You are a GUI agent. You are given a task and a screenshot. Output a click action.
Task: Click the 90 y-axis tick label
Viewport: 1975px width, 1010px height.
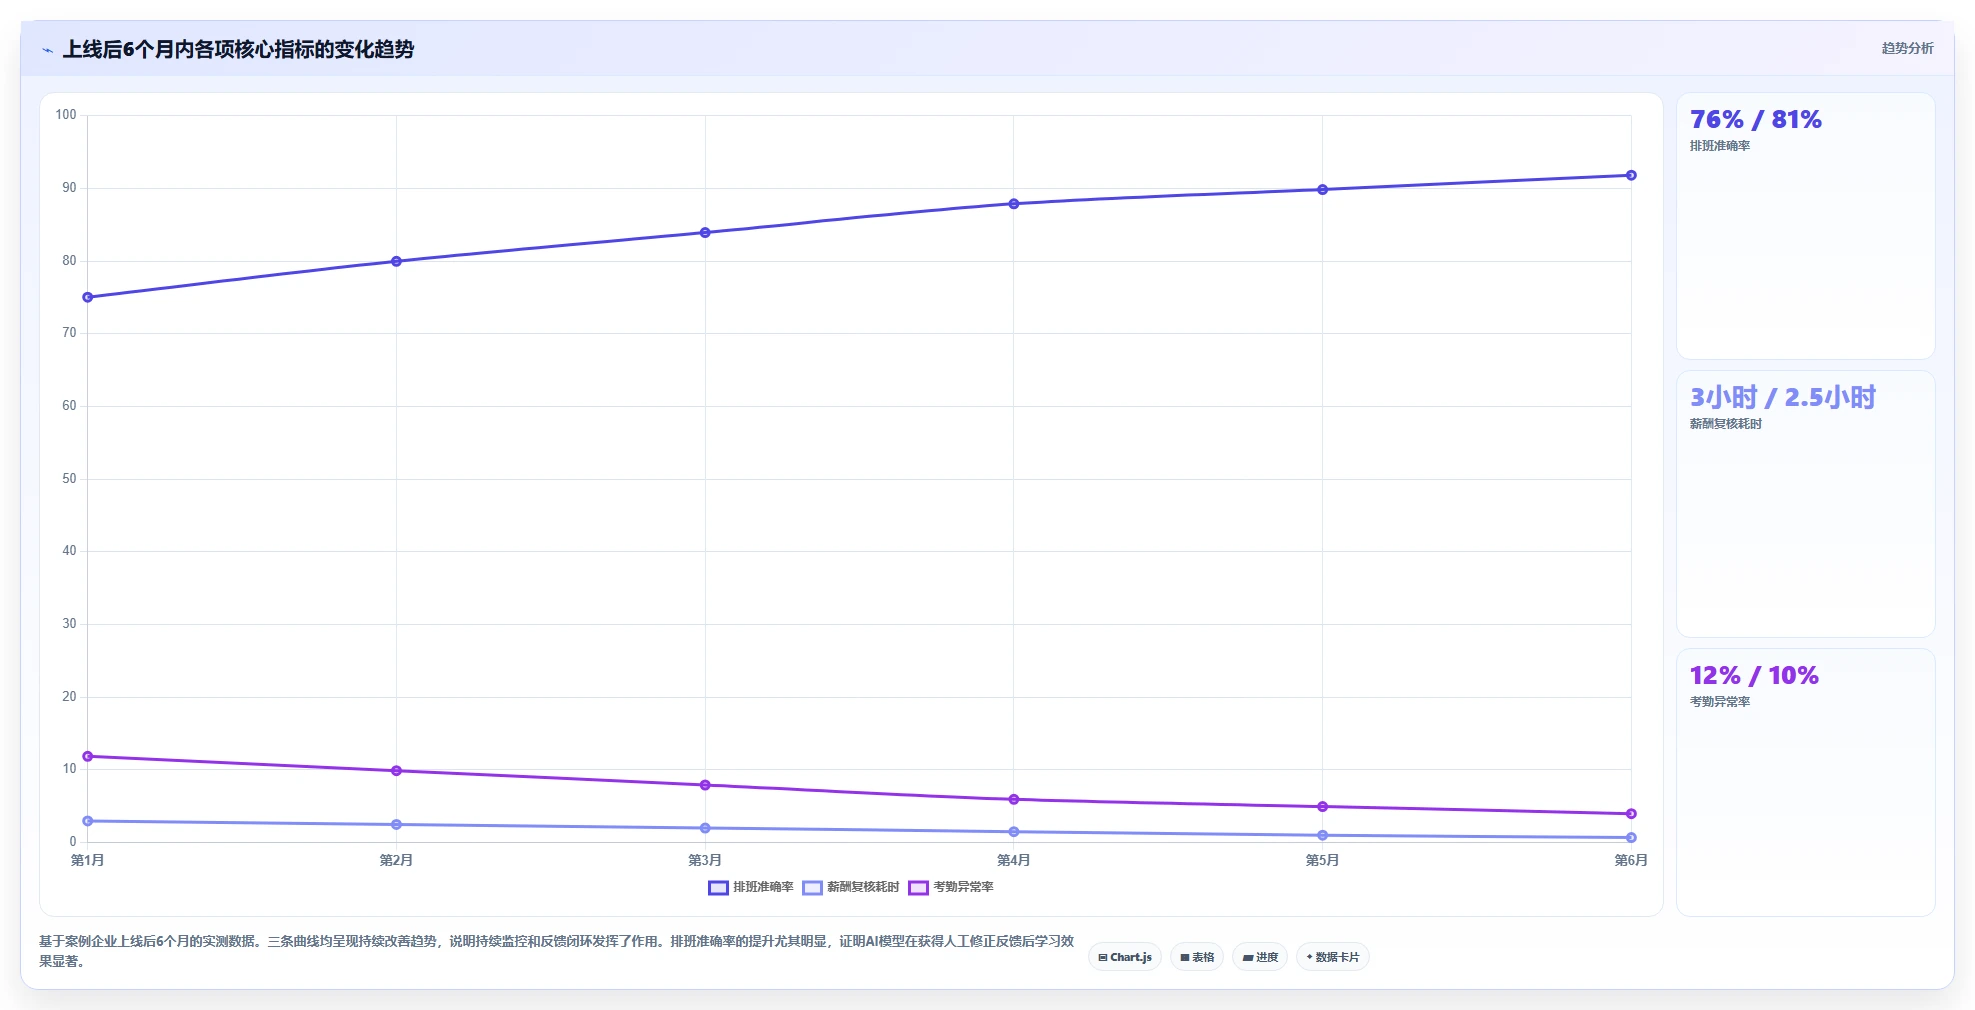click(x=69, y=188)
